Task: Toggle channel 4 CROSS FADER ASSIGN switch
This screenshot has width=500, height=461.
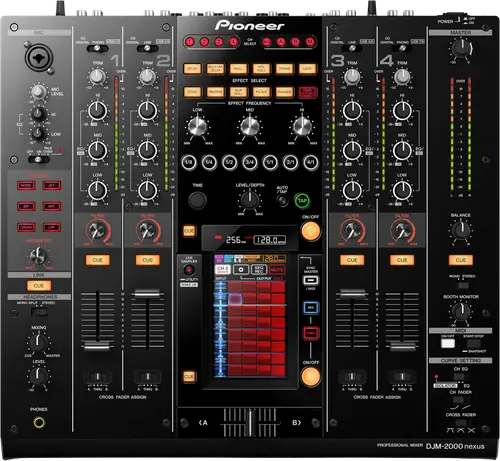Action: [402, 377]
